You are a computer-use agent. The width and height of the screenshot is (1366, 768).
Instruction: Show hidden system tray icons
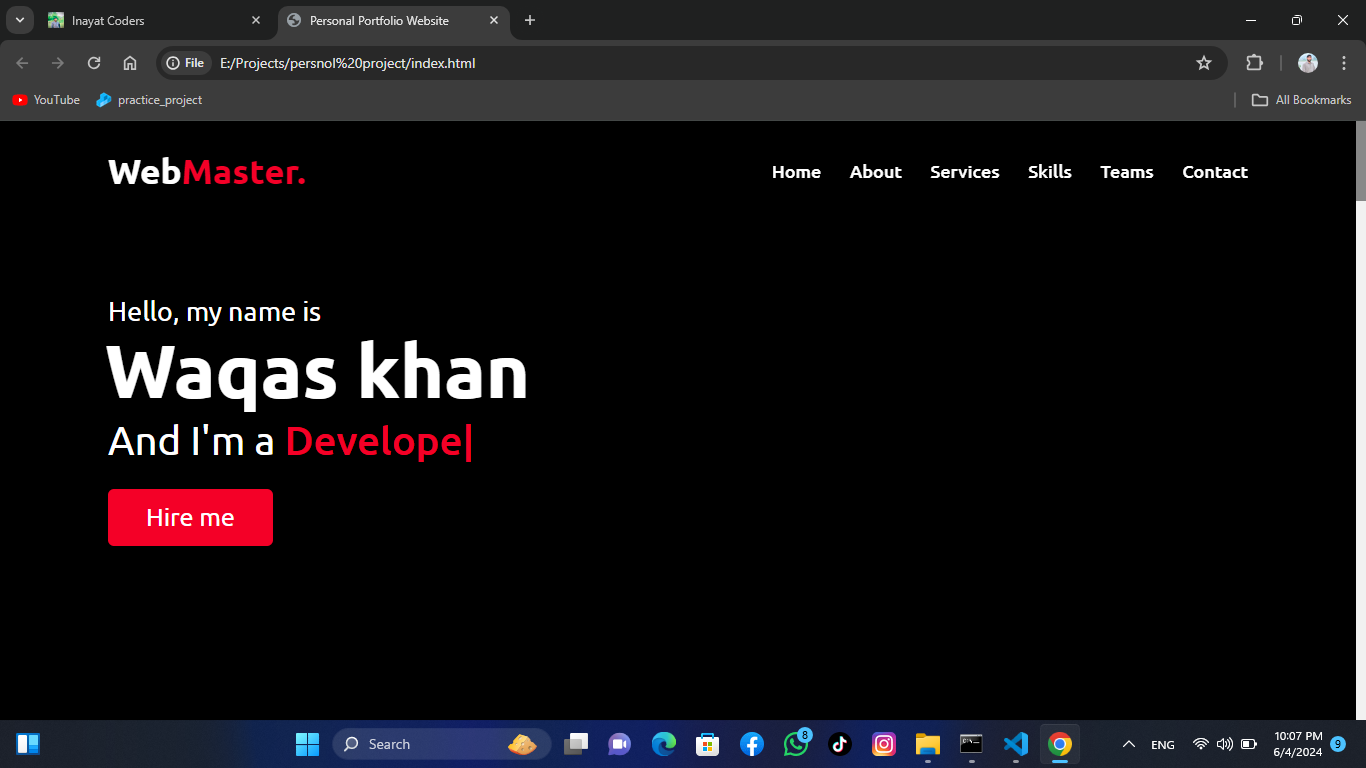pos(1129,744)
